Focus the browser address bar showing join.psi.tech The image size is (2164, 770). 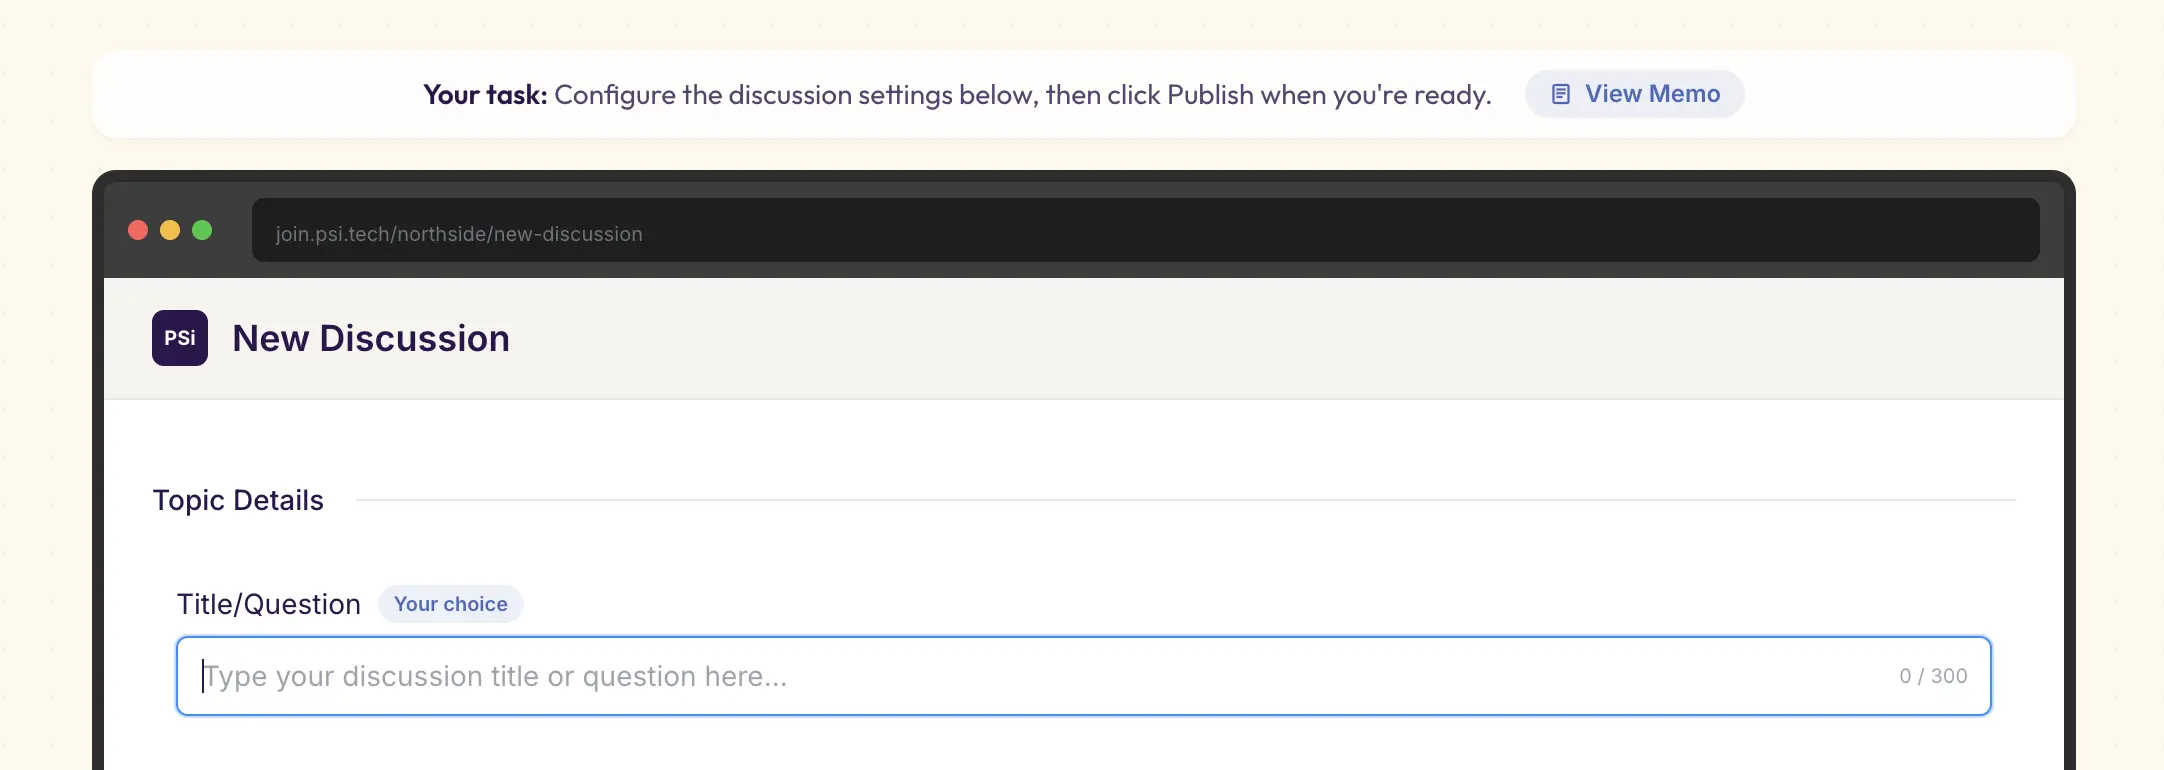pyautogui.click(x=1145, y=230)
